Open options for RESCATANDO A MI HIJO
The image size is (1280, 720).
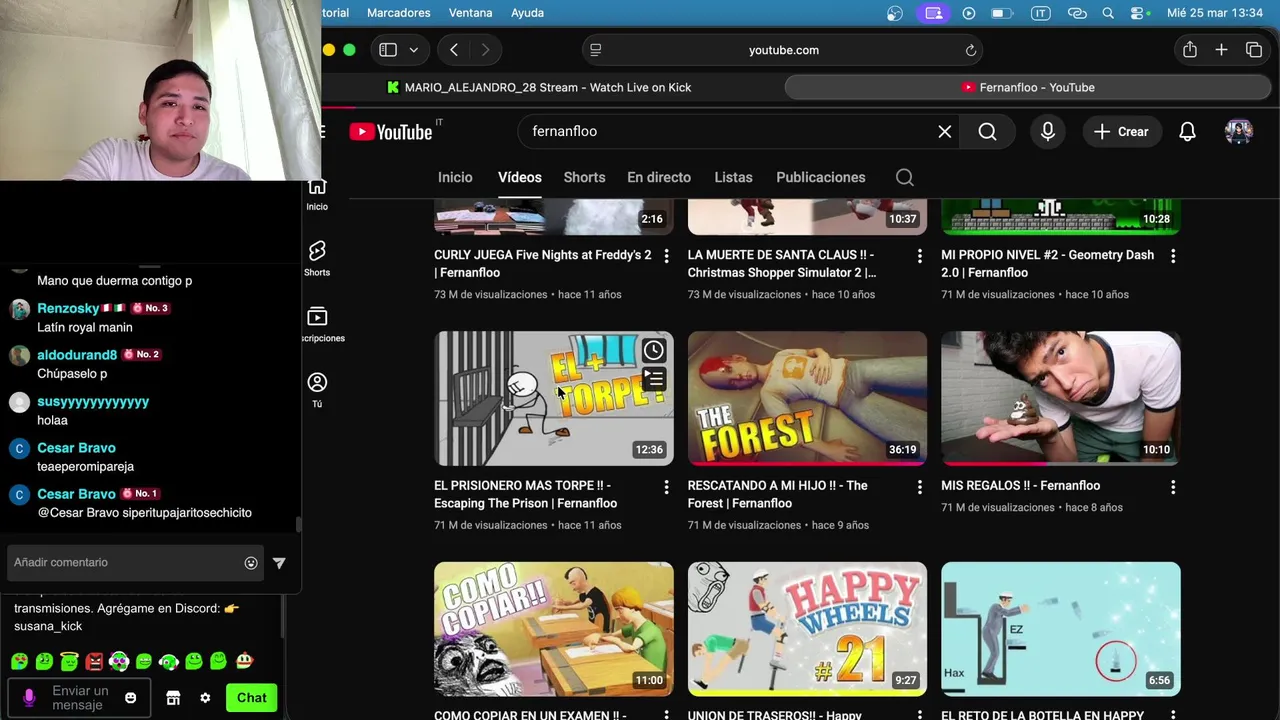920,487
